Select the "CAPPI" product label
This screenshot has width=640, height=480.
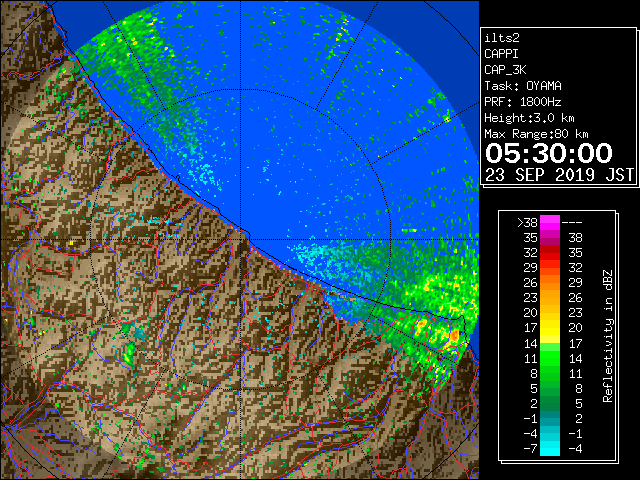click(501, 54)
